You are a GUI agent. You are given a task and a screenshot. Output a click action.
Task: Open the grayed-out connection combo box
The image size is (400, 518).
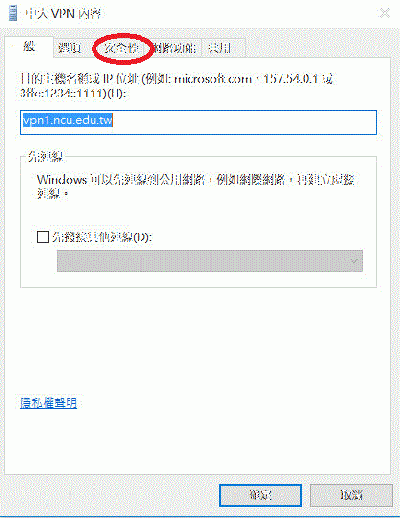click(x=210, y=261)
